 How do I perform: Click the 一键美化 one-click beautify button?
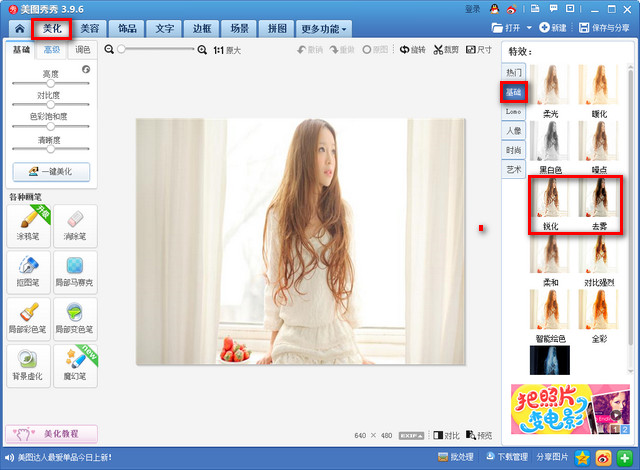pyautogui.click(x=51, y=171)
